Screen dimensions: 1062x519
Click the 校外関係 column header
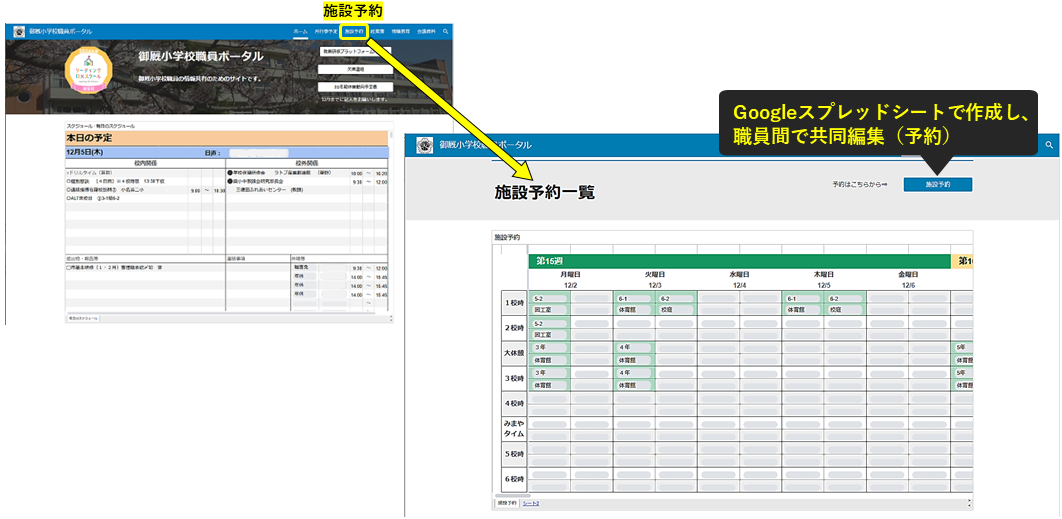[307, 164]
